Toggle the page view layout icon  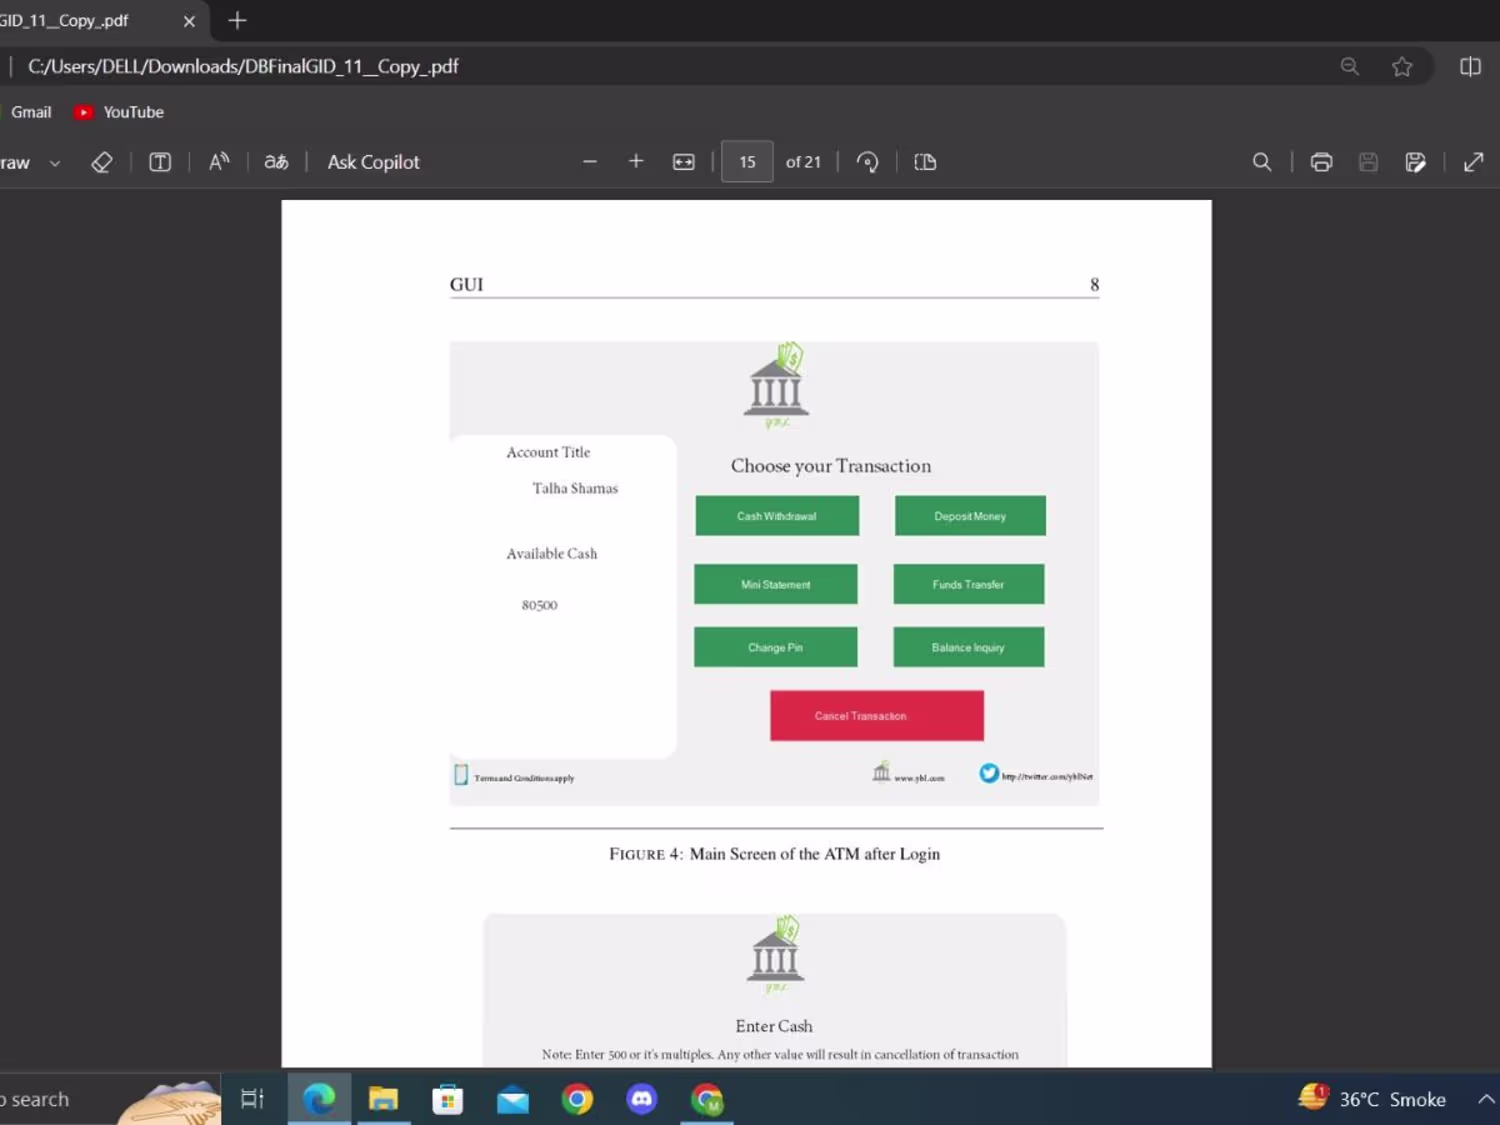pyautogui.click(x=925, y=162)
